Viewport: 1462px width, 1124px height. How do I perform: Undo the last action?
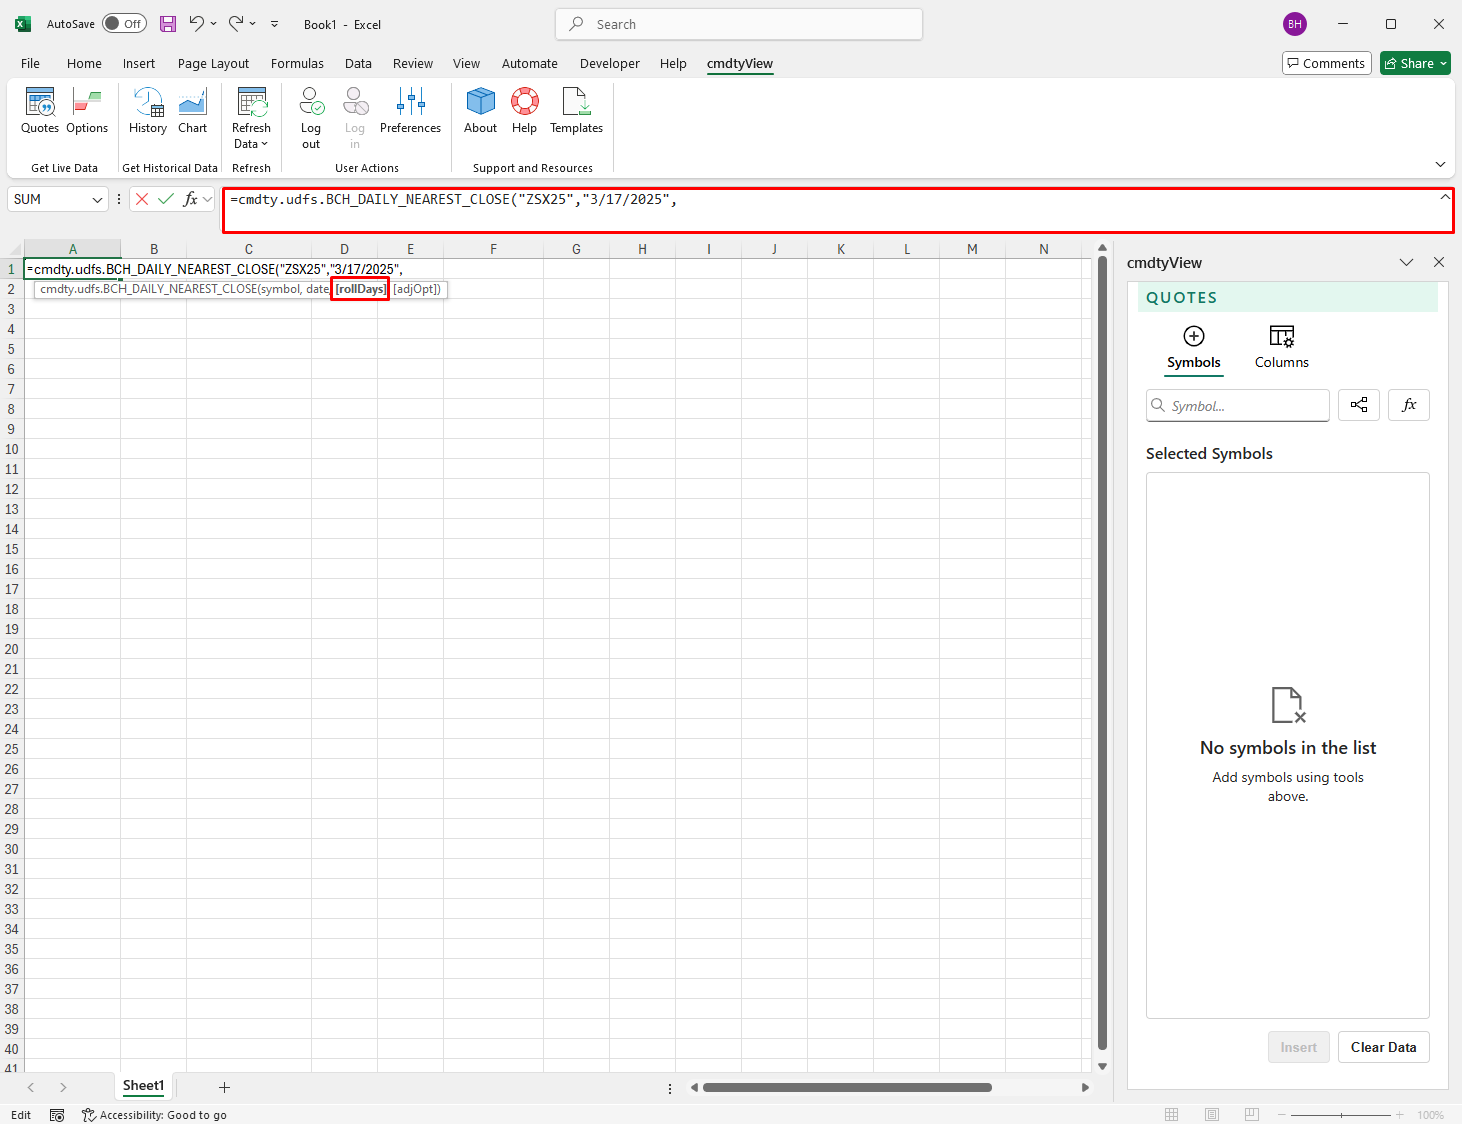[197, 24]
